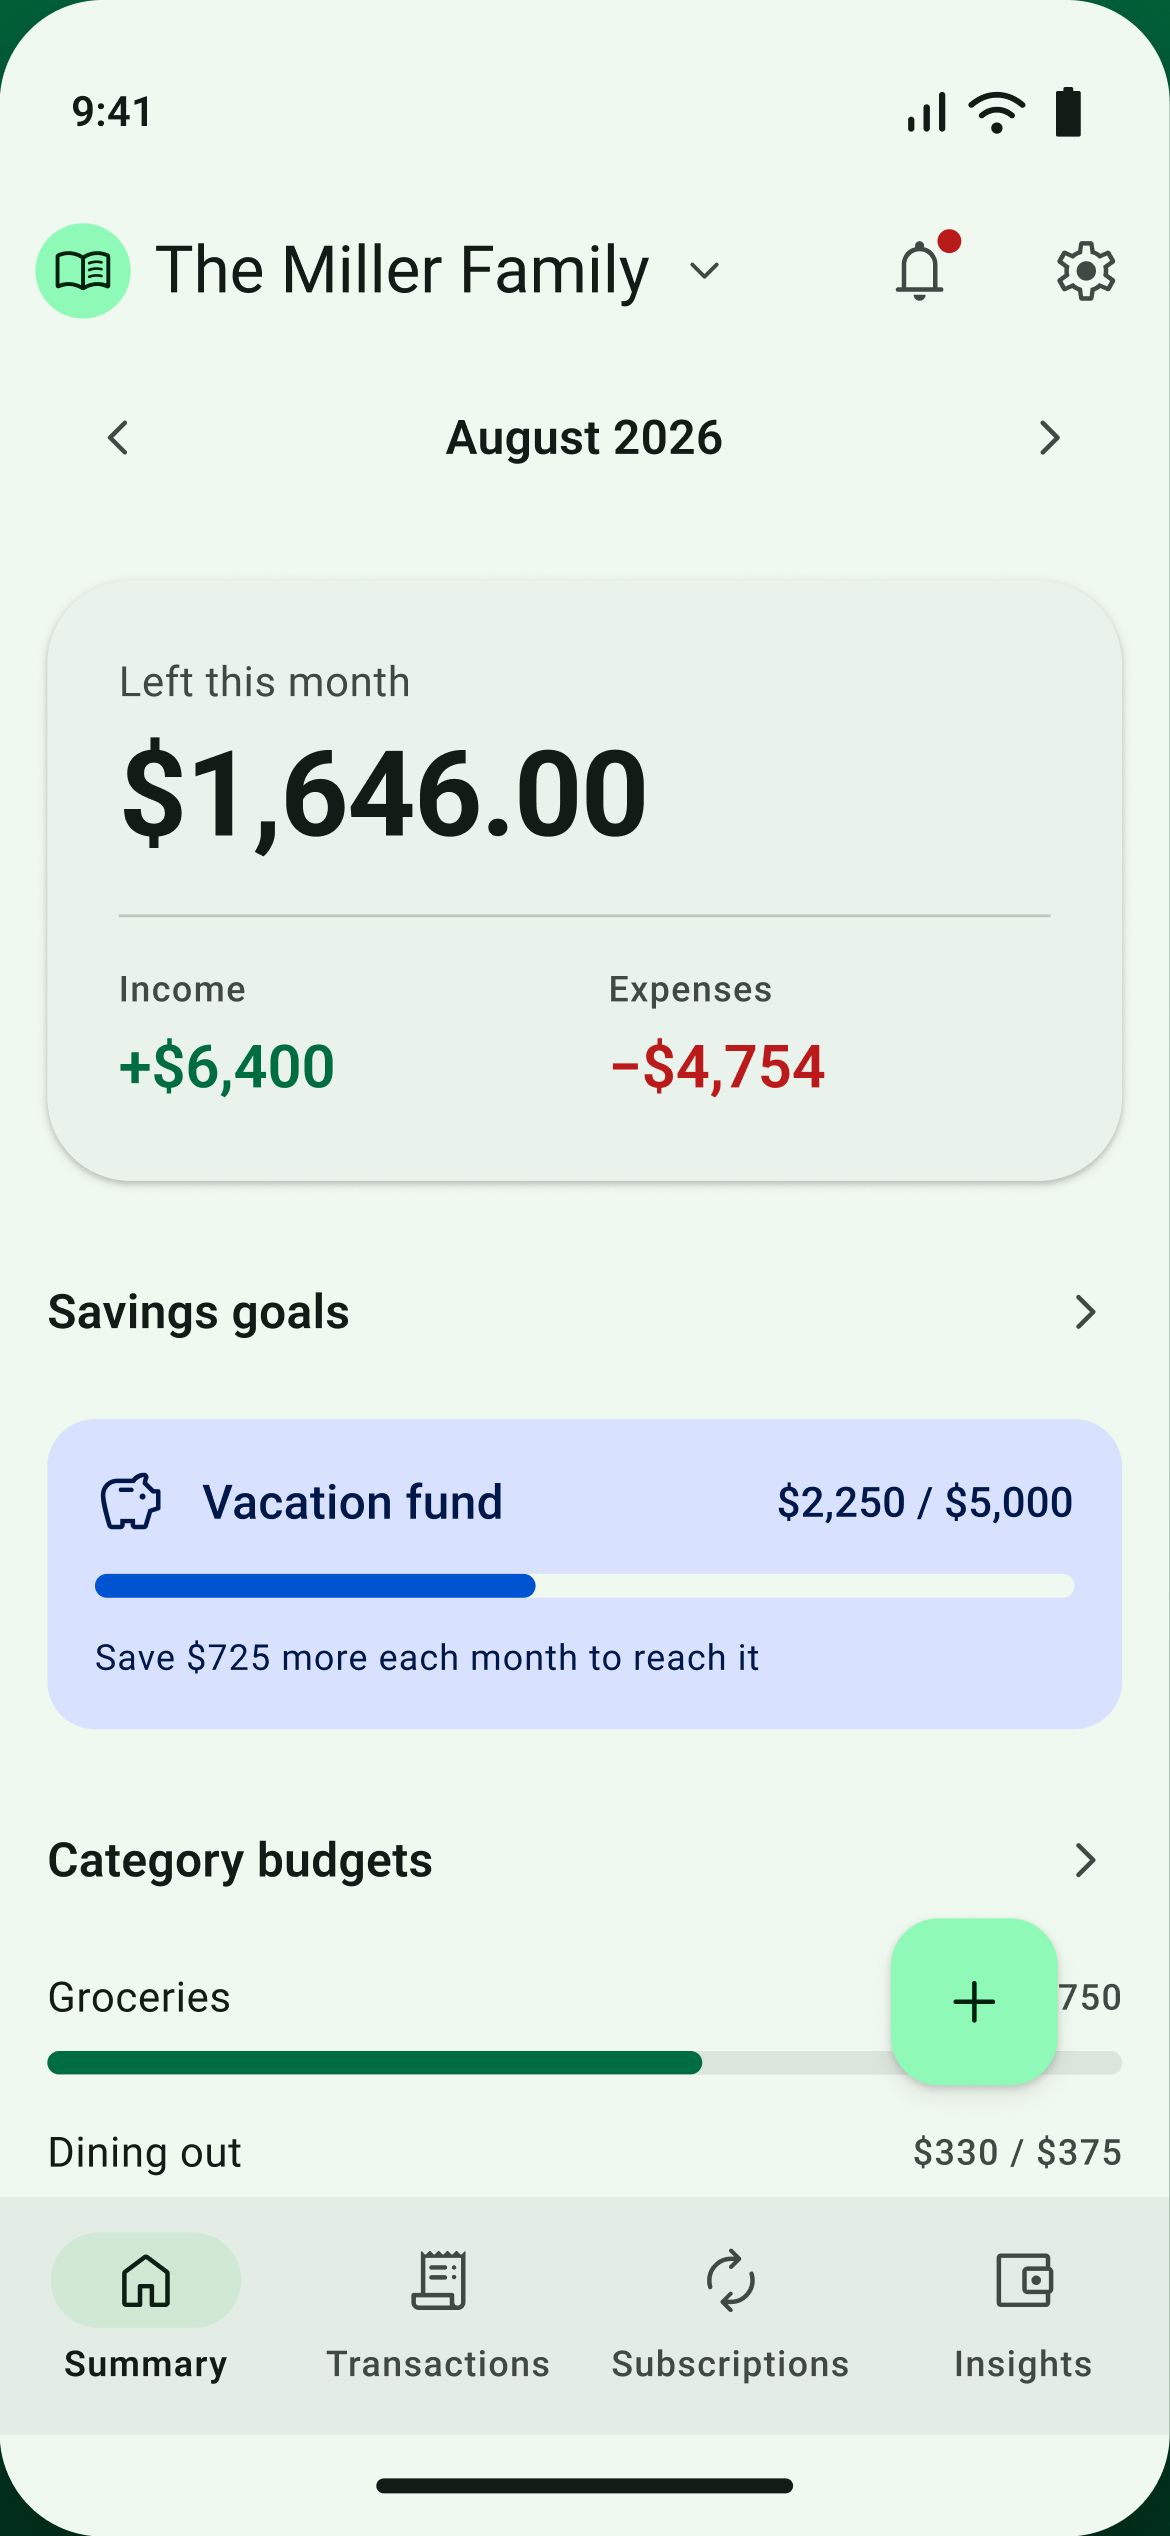1170x2536 pixels.
Task: Tap the Subscriptions refresh-cycle icon
Action: [x=731, y=2281]
